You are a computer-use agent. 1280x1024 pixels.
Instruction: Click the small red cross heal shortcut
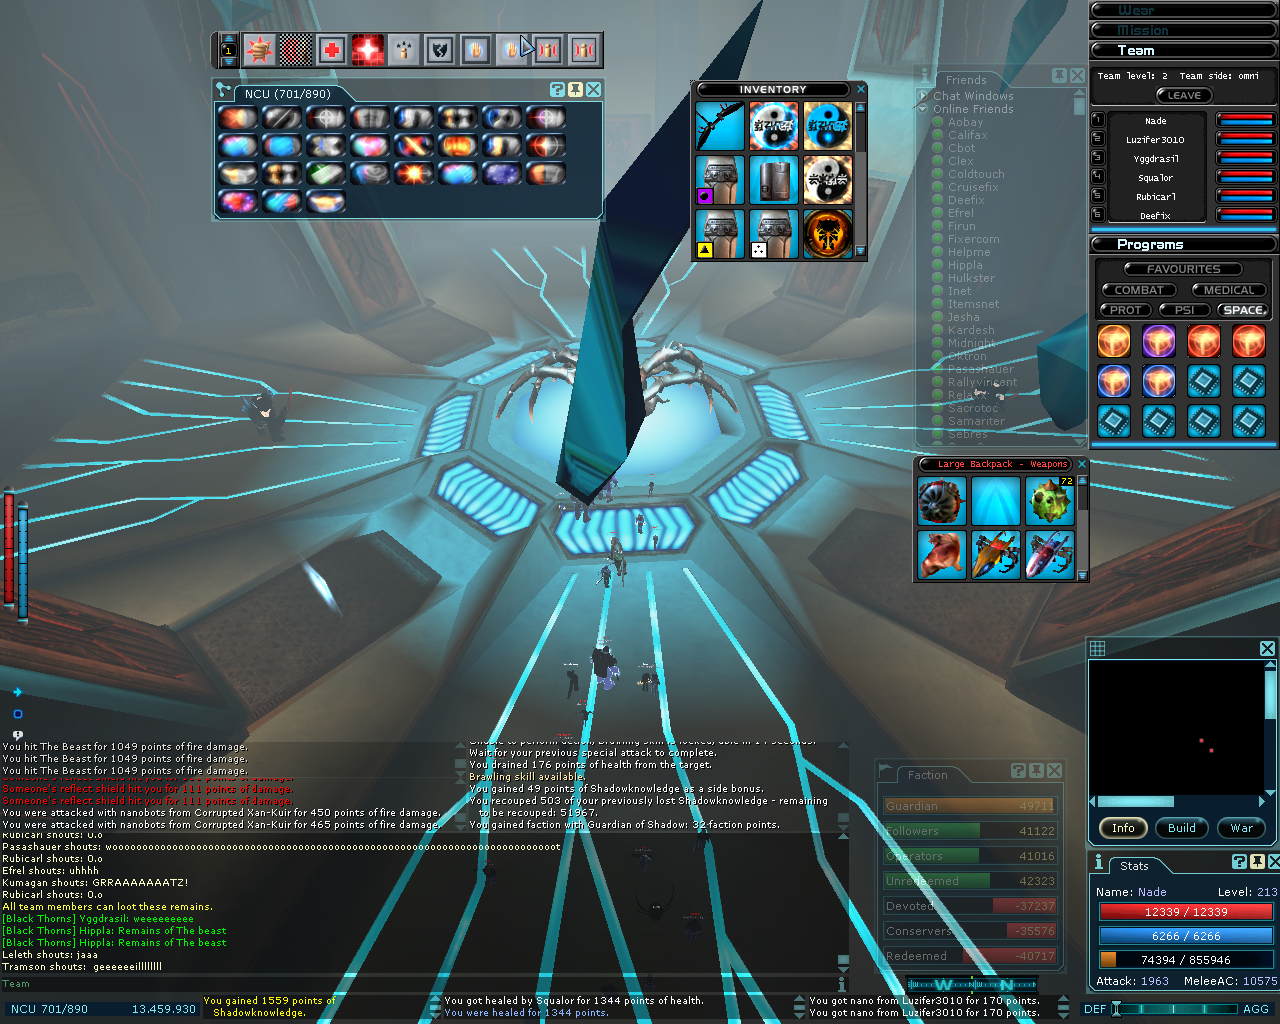tap(332, 49)
